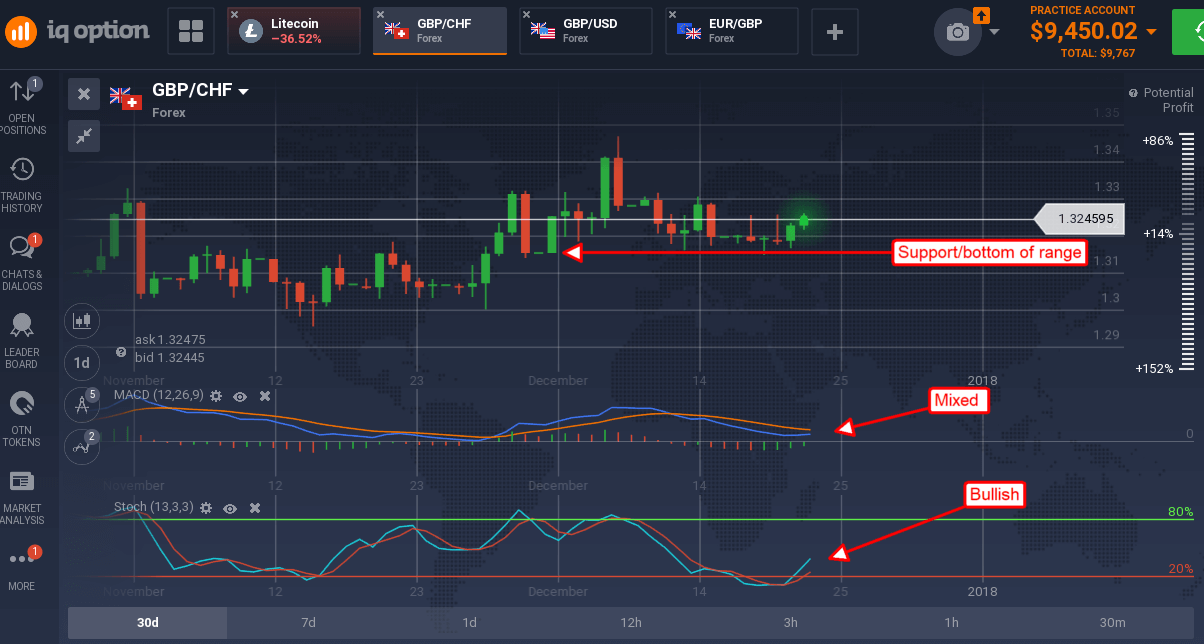Open Stoch indicator settings gear
The width and height of the screenshot is (1204, 644).
[x=206, y=508]
